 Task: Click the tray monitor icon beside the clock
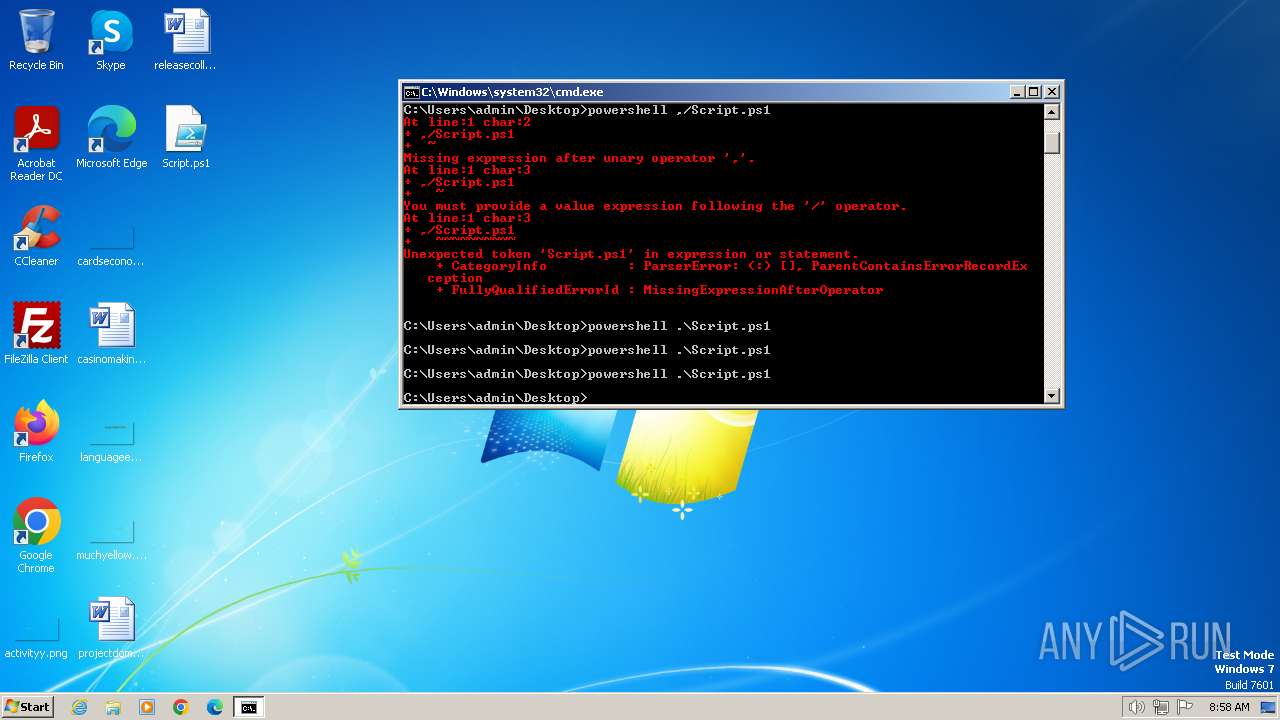(x=1268, y=707)
